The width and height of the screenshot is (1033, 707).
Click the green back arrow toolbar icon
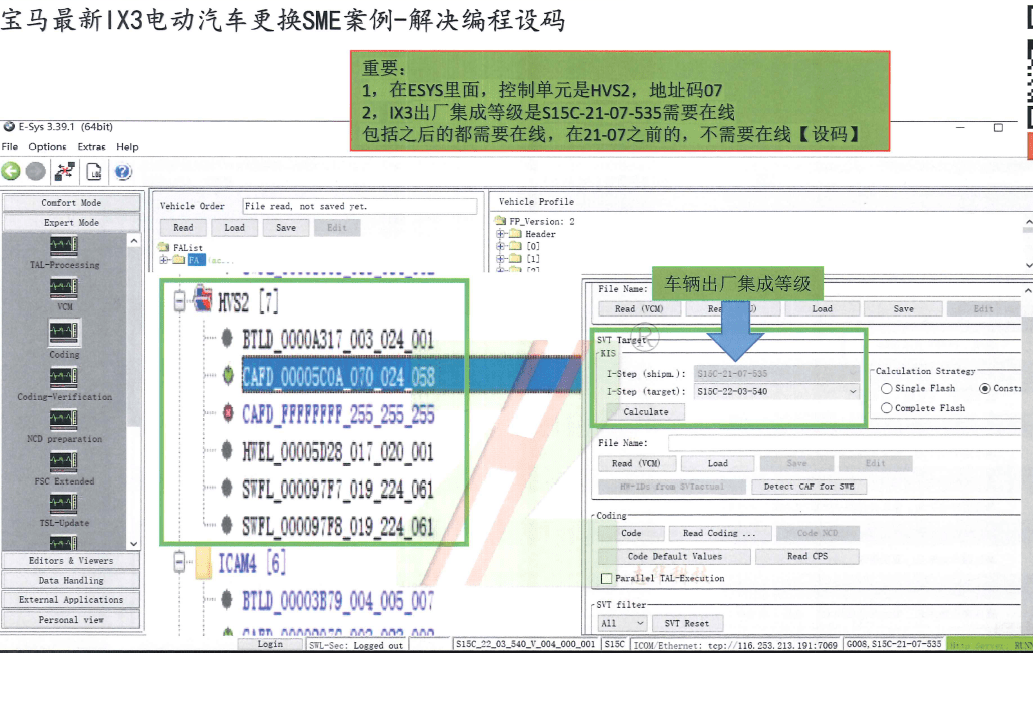pos(11,171)
